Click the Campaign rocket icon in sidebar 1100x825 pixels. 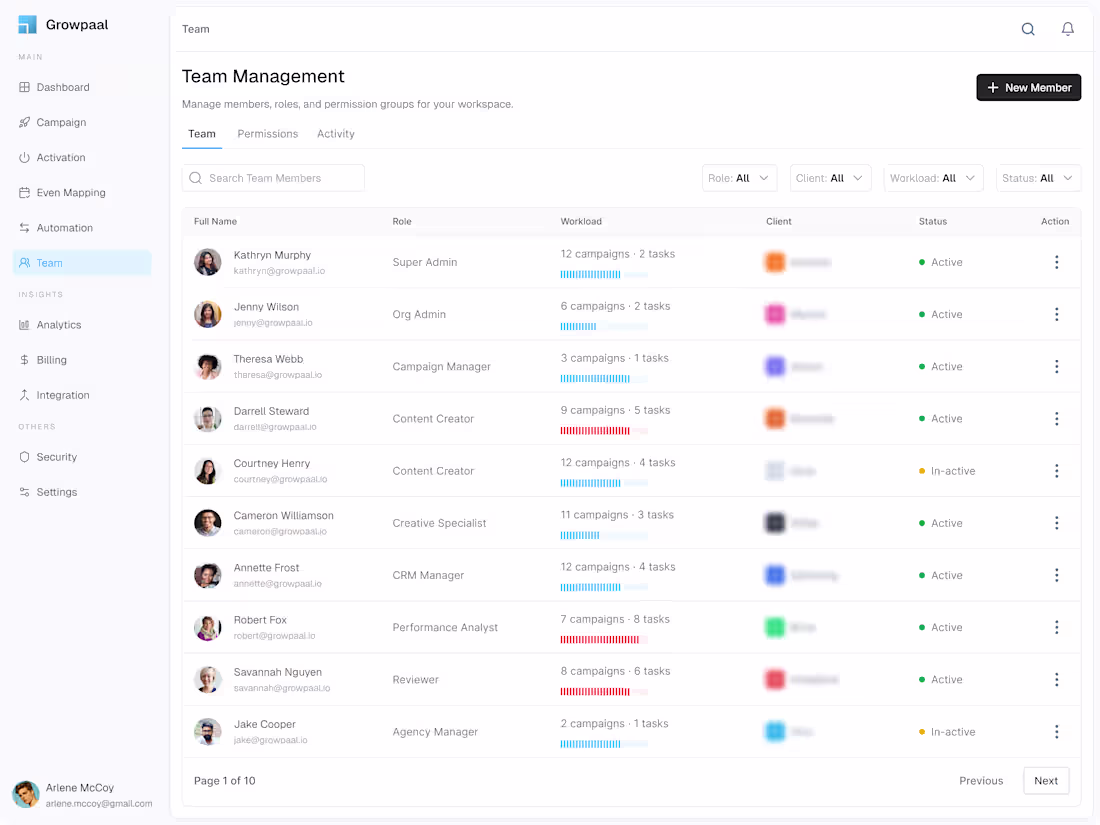tap(25, 122)
